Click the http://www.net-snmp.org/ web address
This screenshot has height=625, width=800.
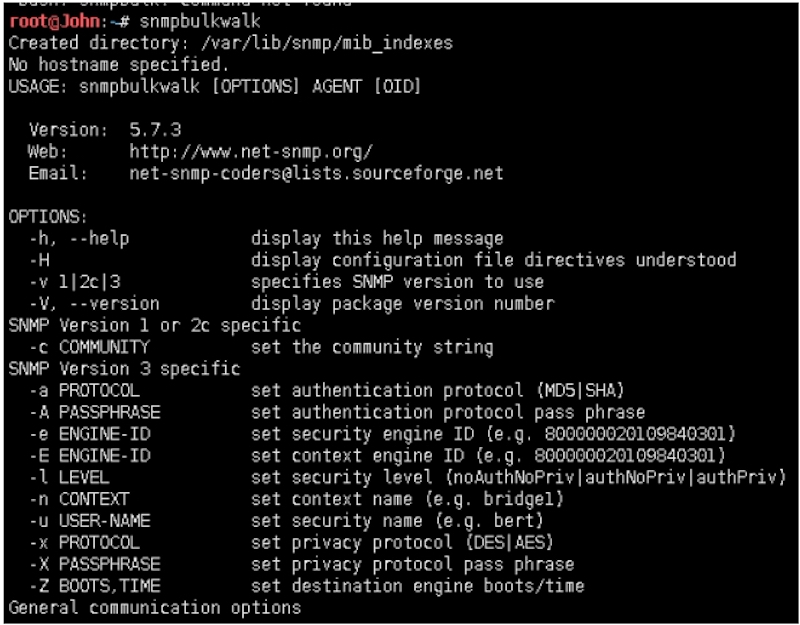point(251,152)
